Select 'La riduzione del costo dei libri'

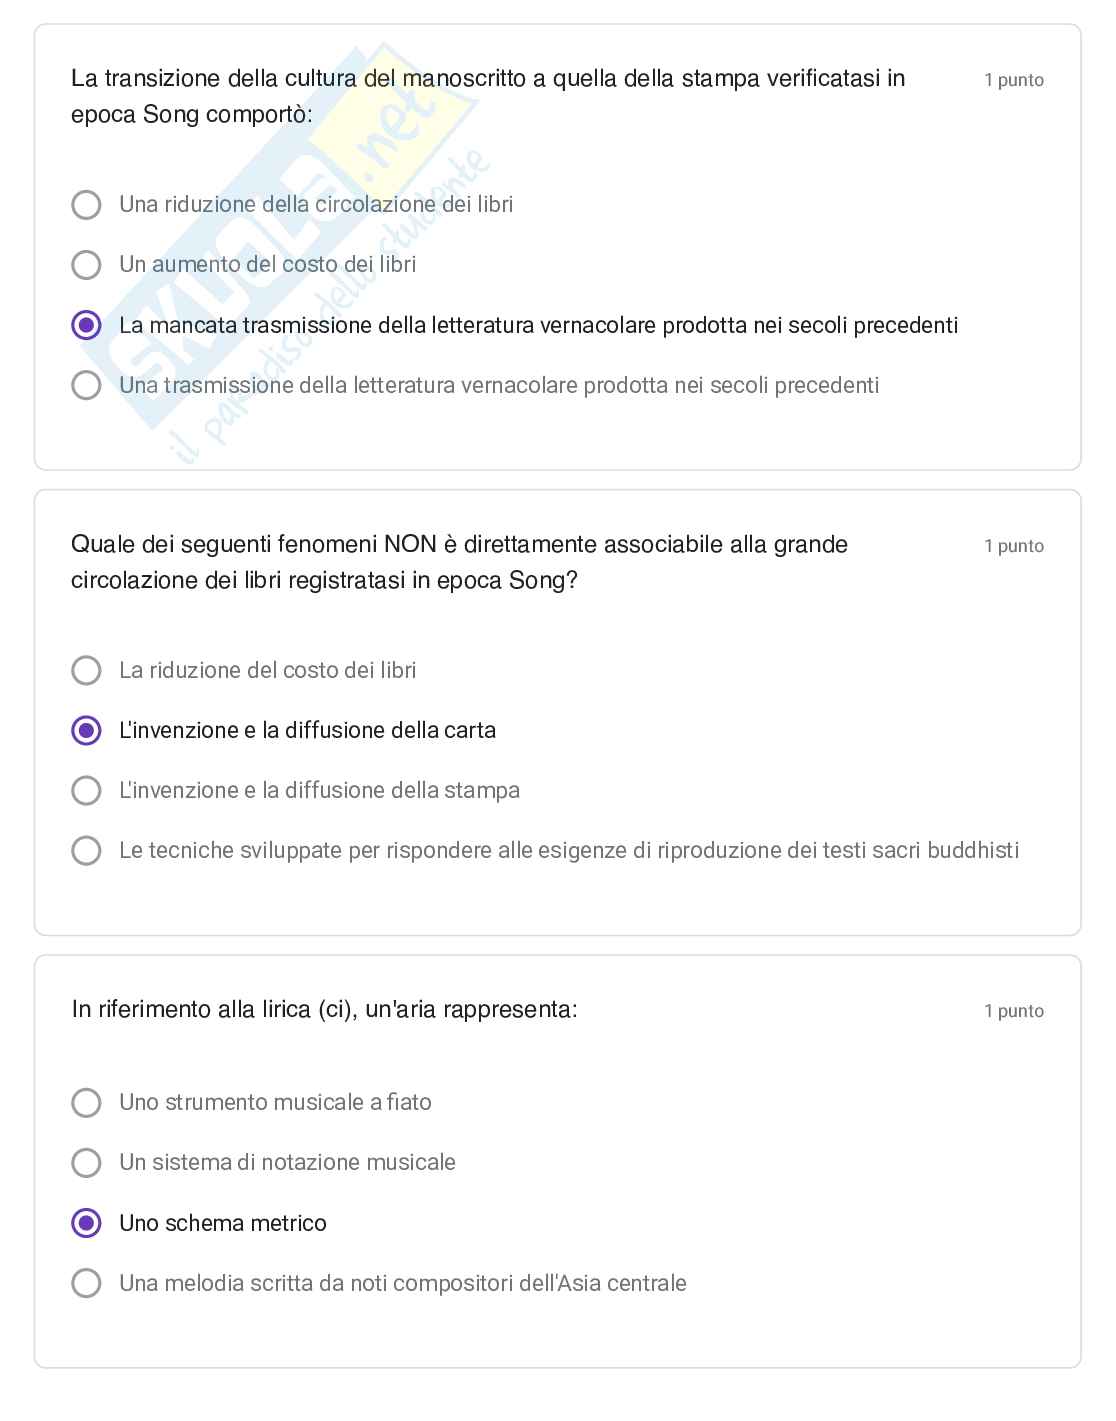click(x=87, y=670)
